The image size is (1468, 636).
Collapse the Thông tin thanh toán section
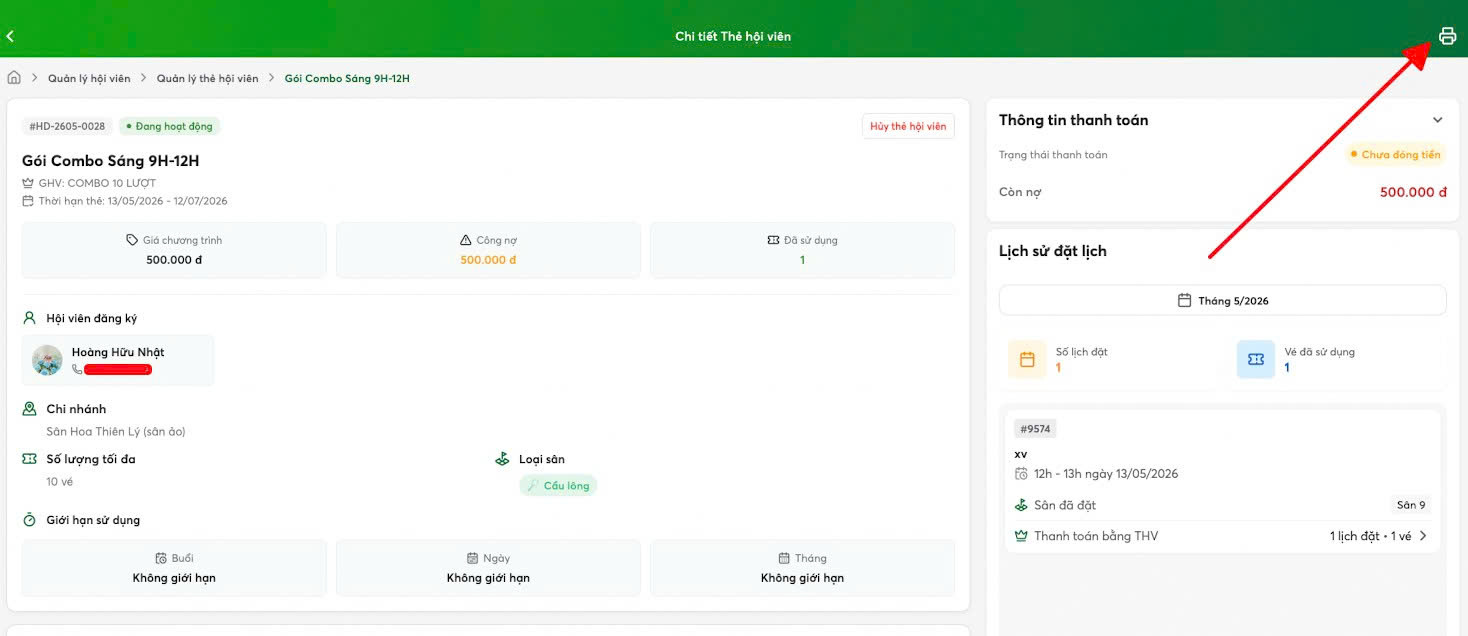point(1437,120)
